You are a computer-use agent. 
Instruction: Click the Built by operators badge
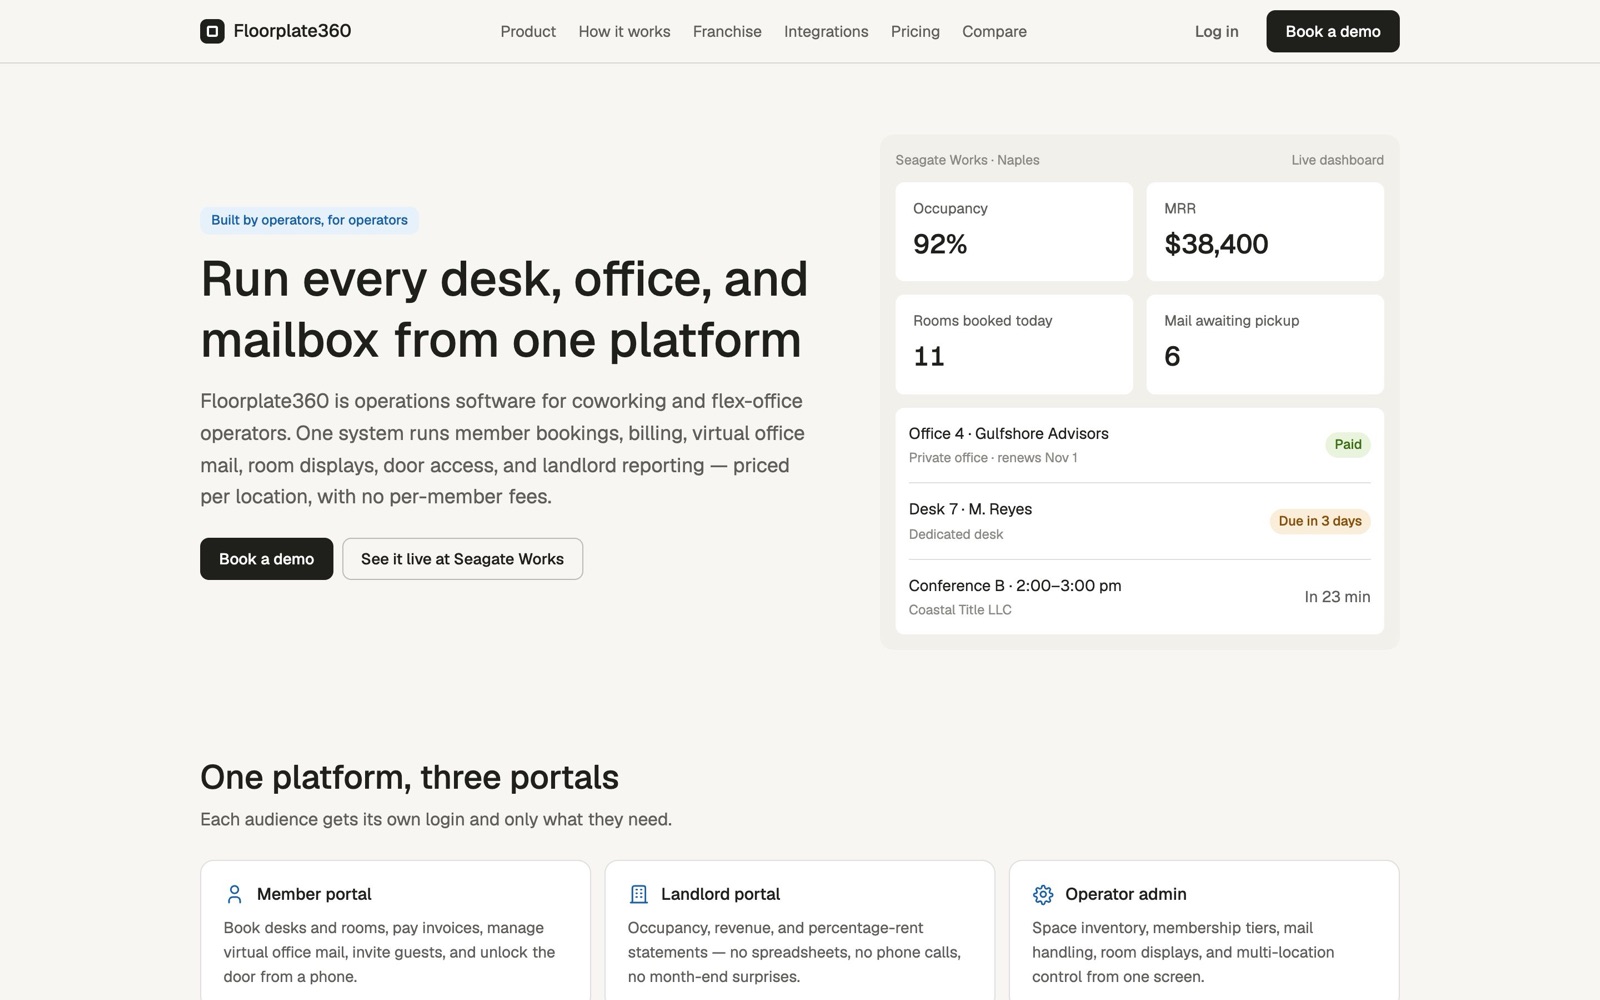(309, 220)
